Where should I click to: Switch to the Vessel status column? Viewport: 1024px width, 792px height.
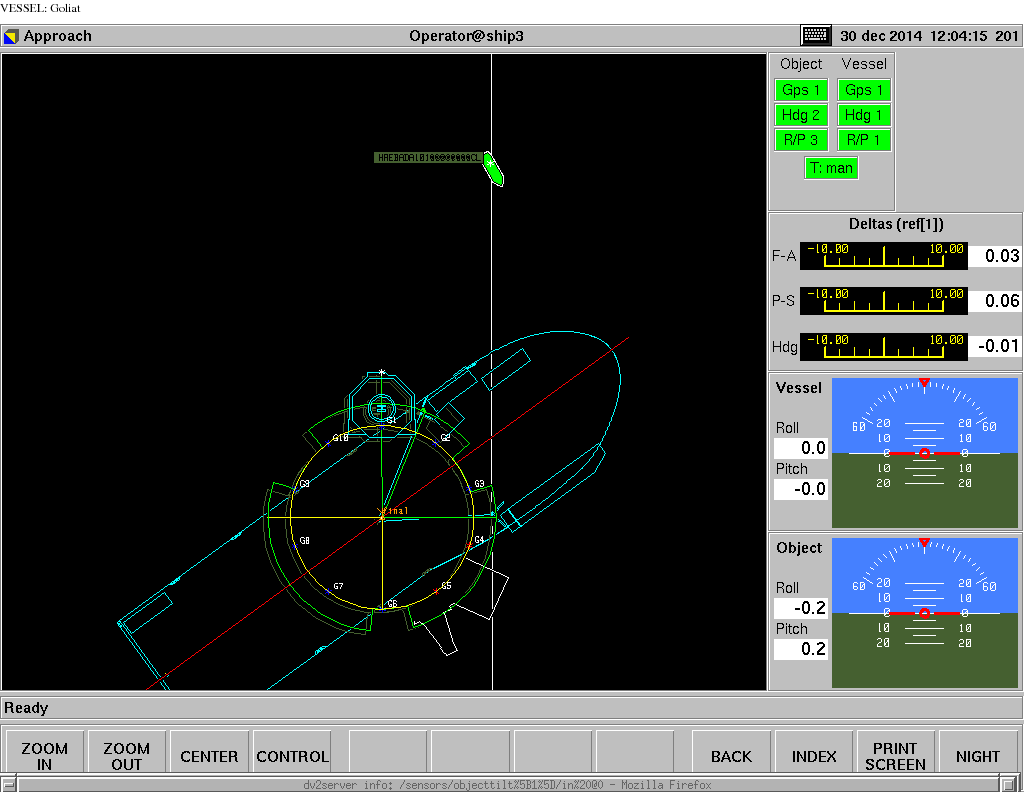point(863,63)
